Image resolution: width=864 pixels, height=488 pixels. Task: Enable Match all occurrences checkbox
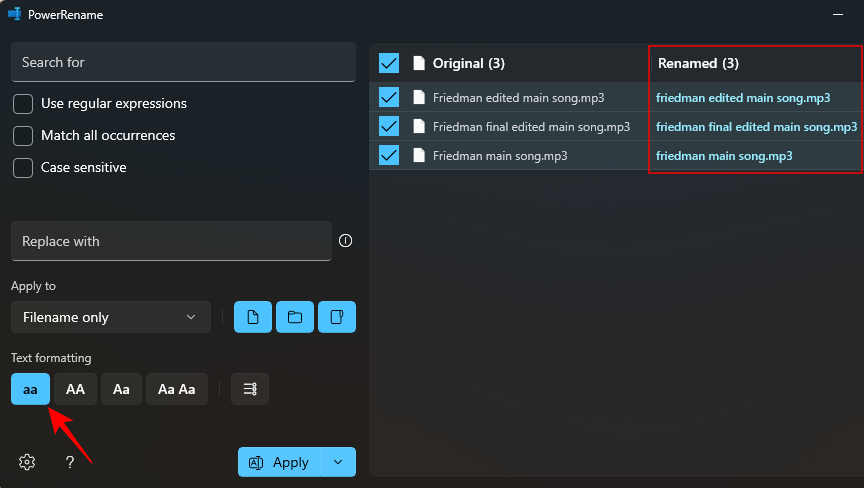(23, 135)
